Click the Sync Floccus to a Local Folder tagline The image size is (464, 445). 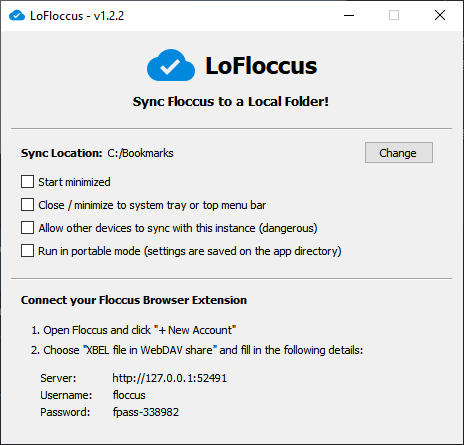coord(231,101)
